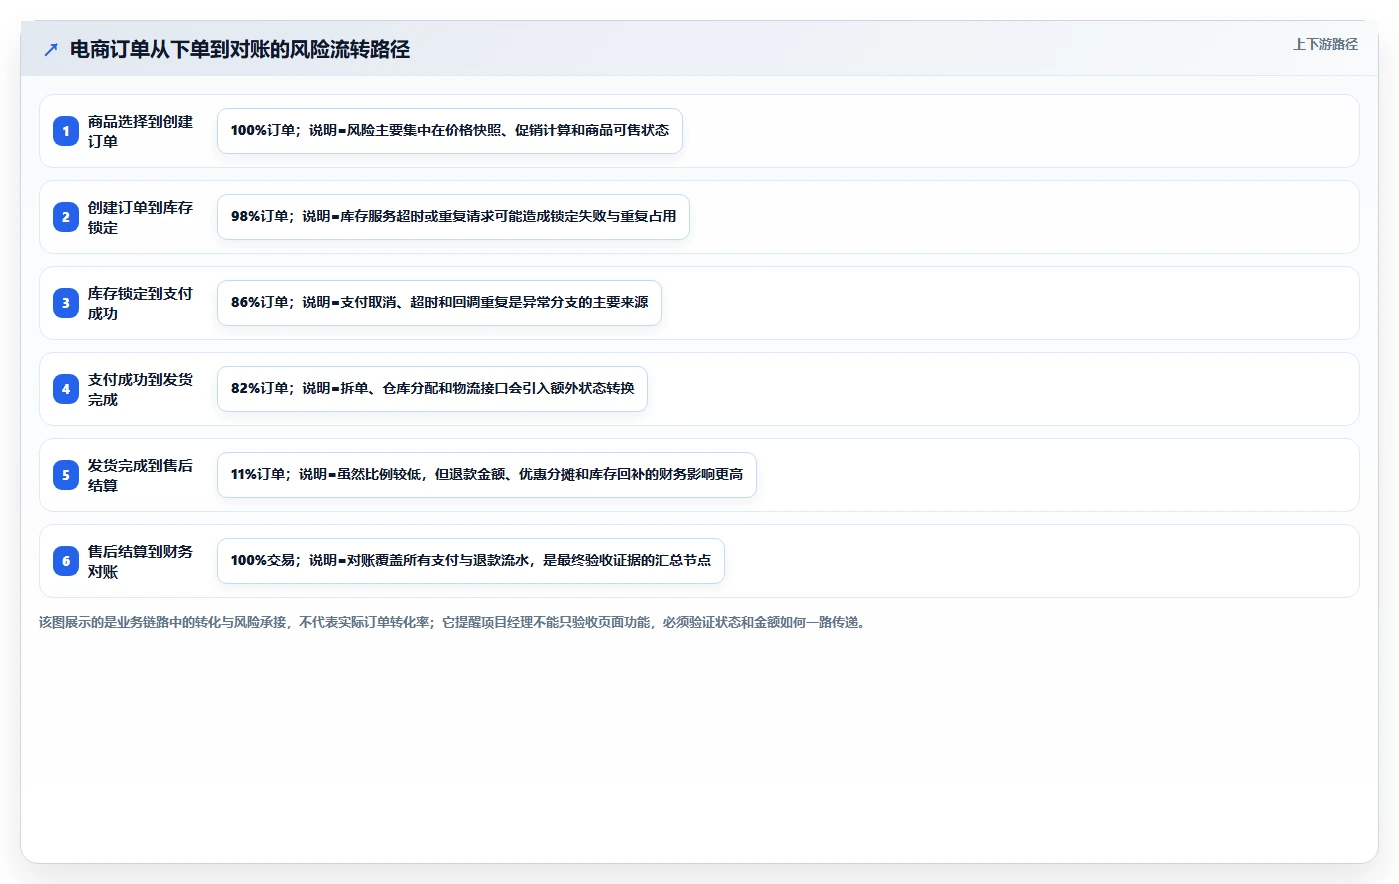The width and height of the screenshot is (1399, 884).
Task: Click the step 1 number badge
Action: [66, 131]
